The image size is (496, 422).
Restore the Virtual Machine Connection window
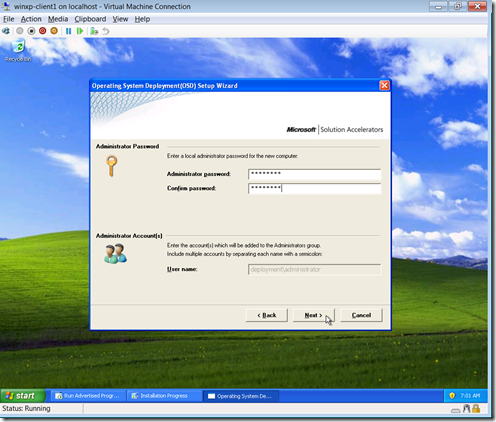tap(458, 7)
